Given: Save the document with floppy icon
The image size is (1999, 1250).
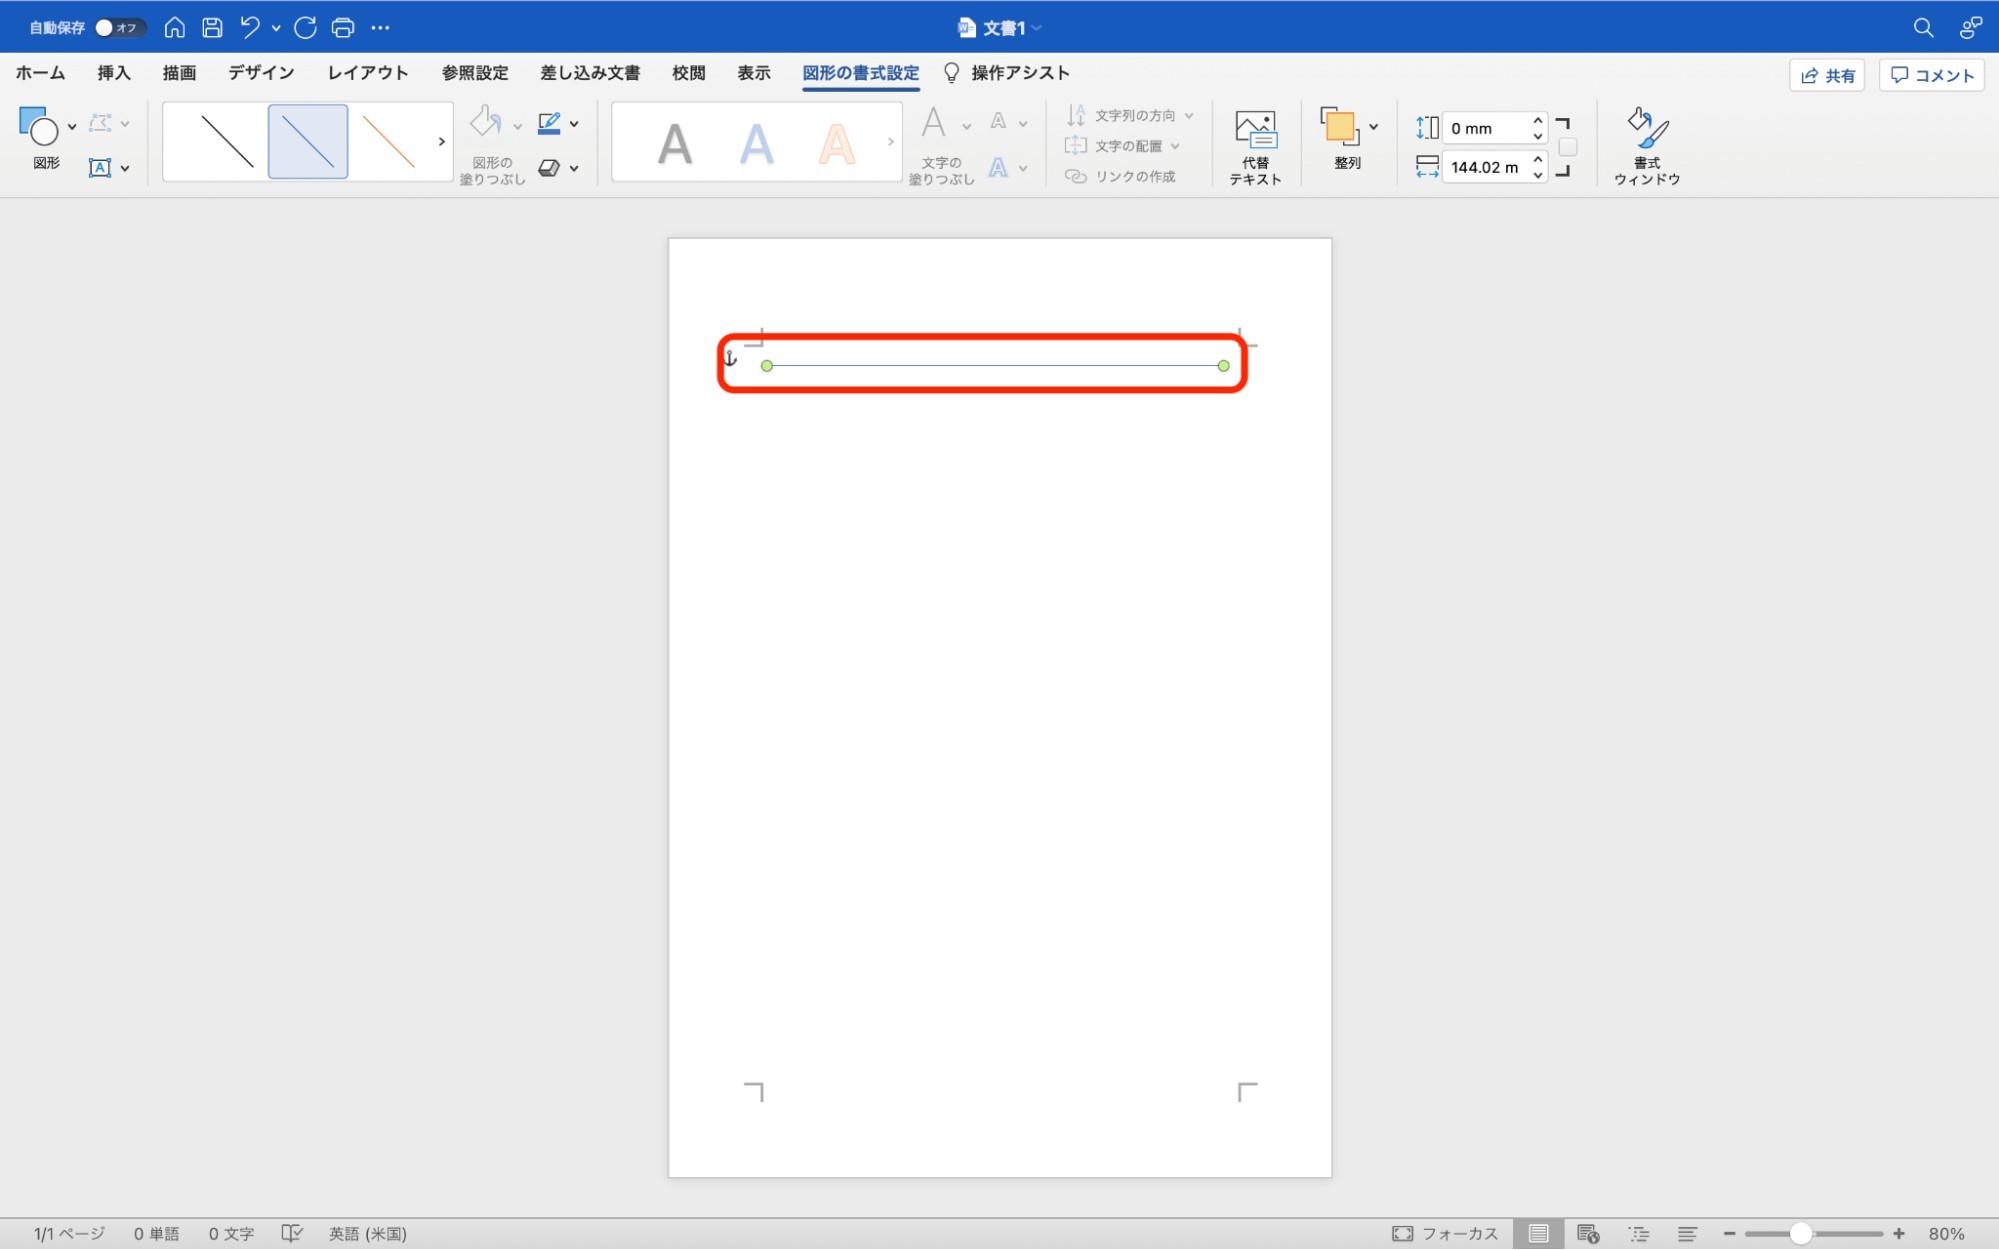Looking at the screenshot, I should (x=212, y=27).
